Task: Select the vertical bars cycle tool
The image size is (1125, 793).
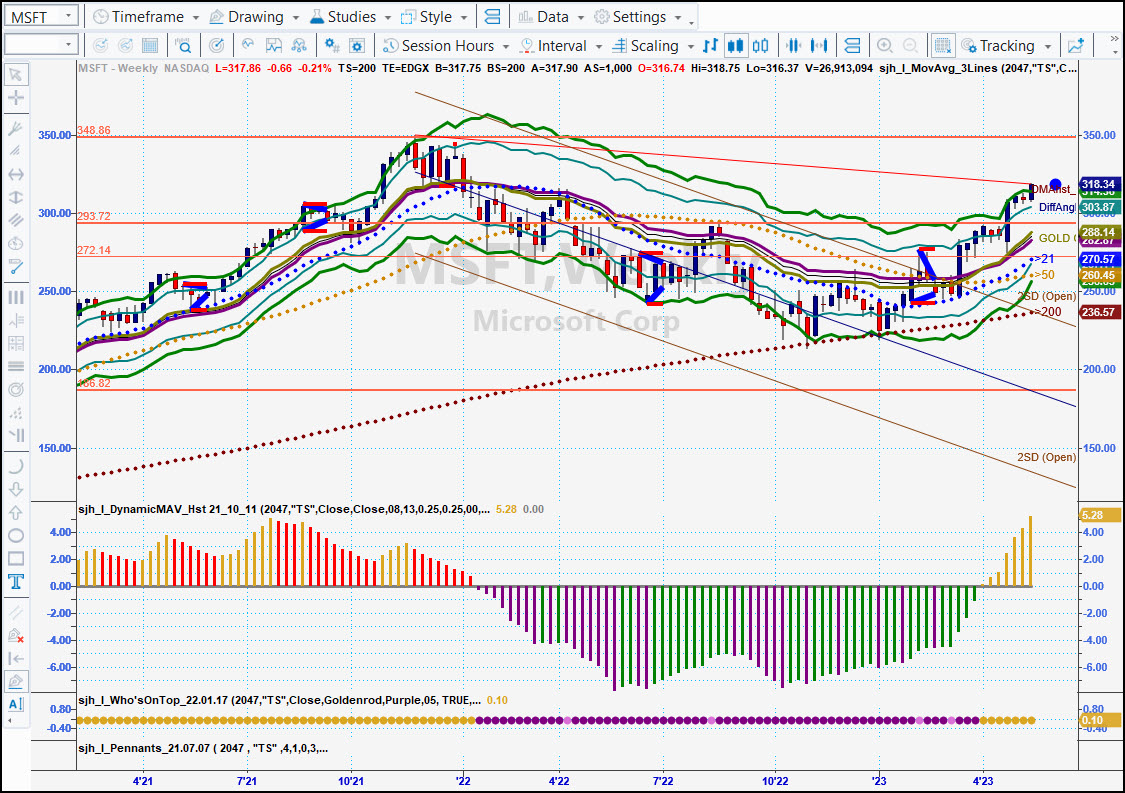Action: [16, 297]
